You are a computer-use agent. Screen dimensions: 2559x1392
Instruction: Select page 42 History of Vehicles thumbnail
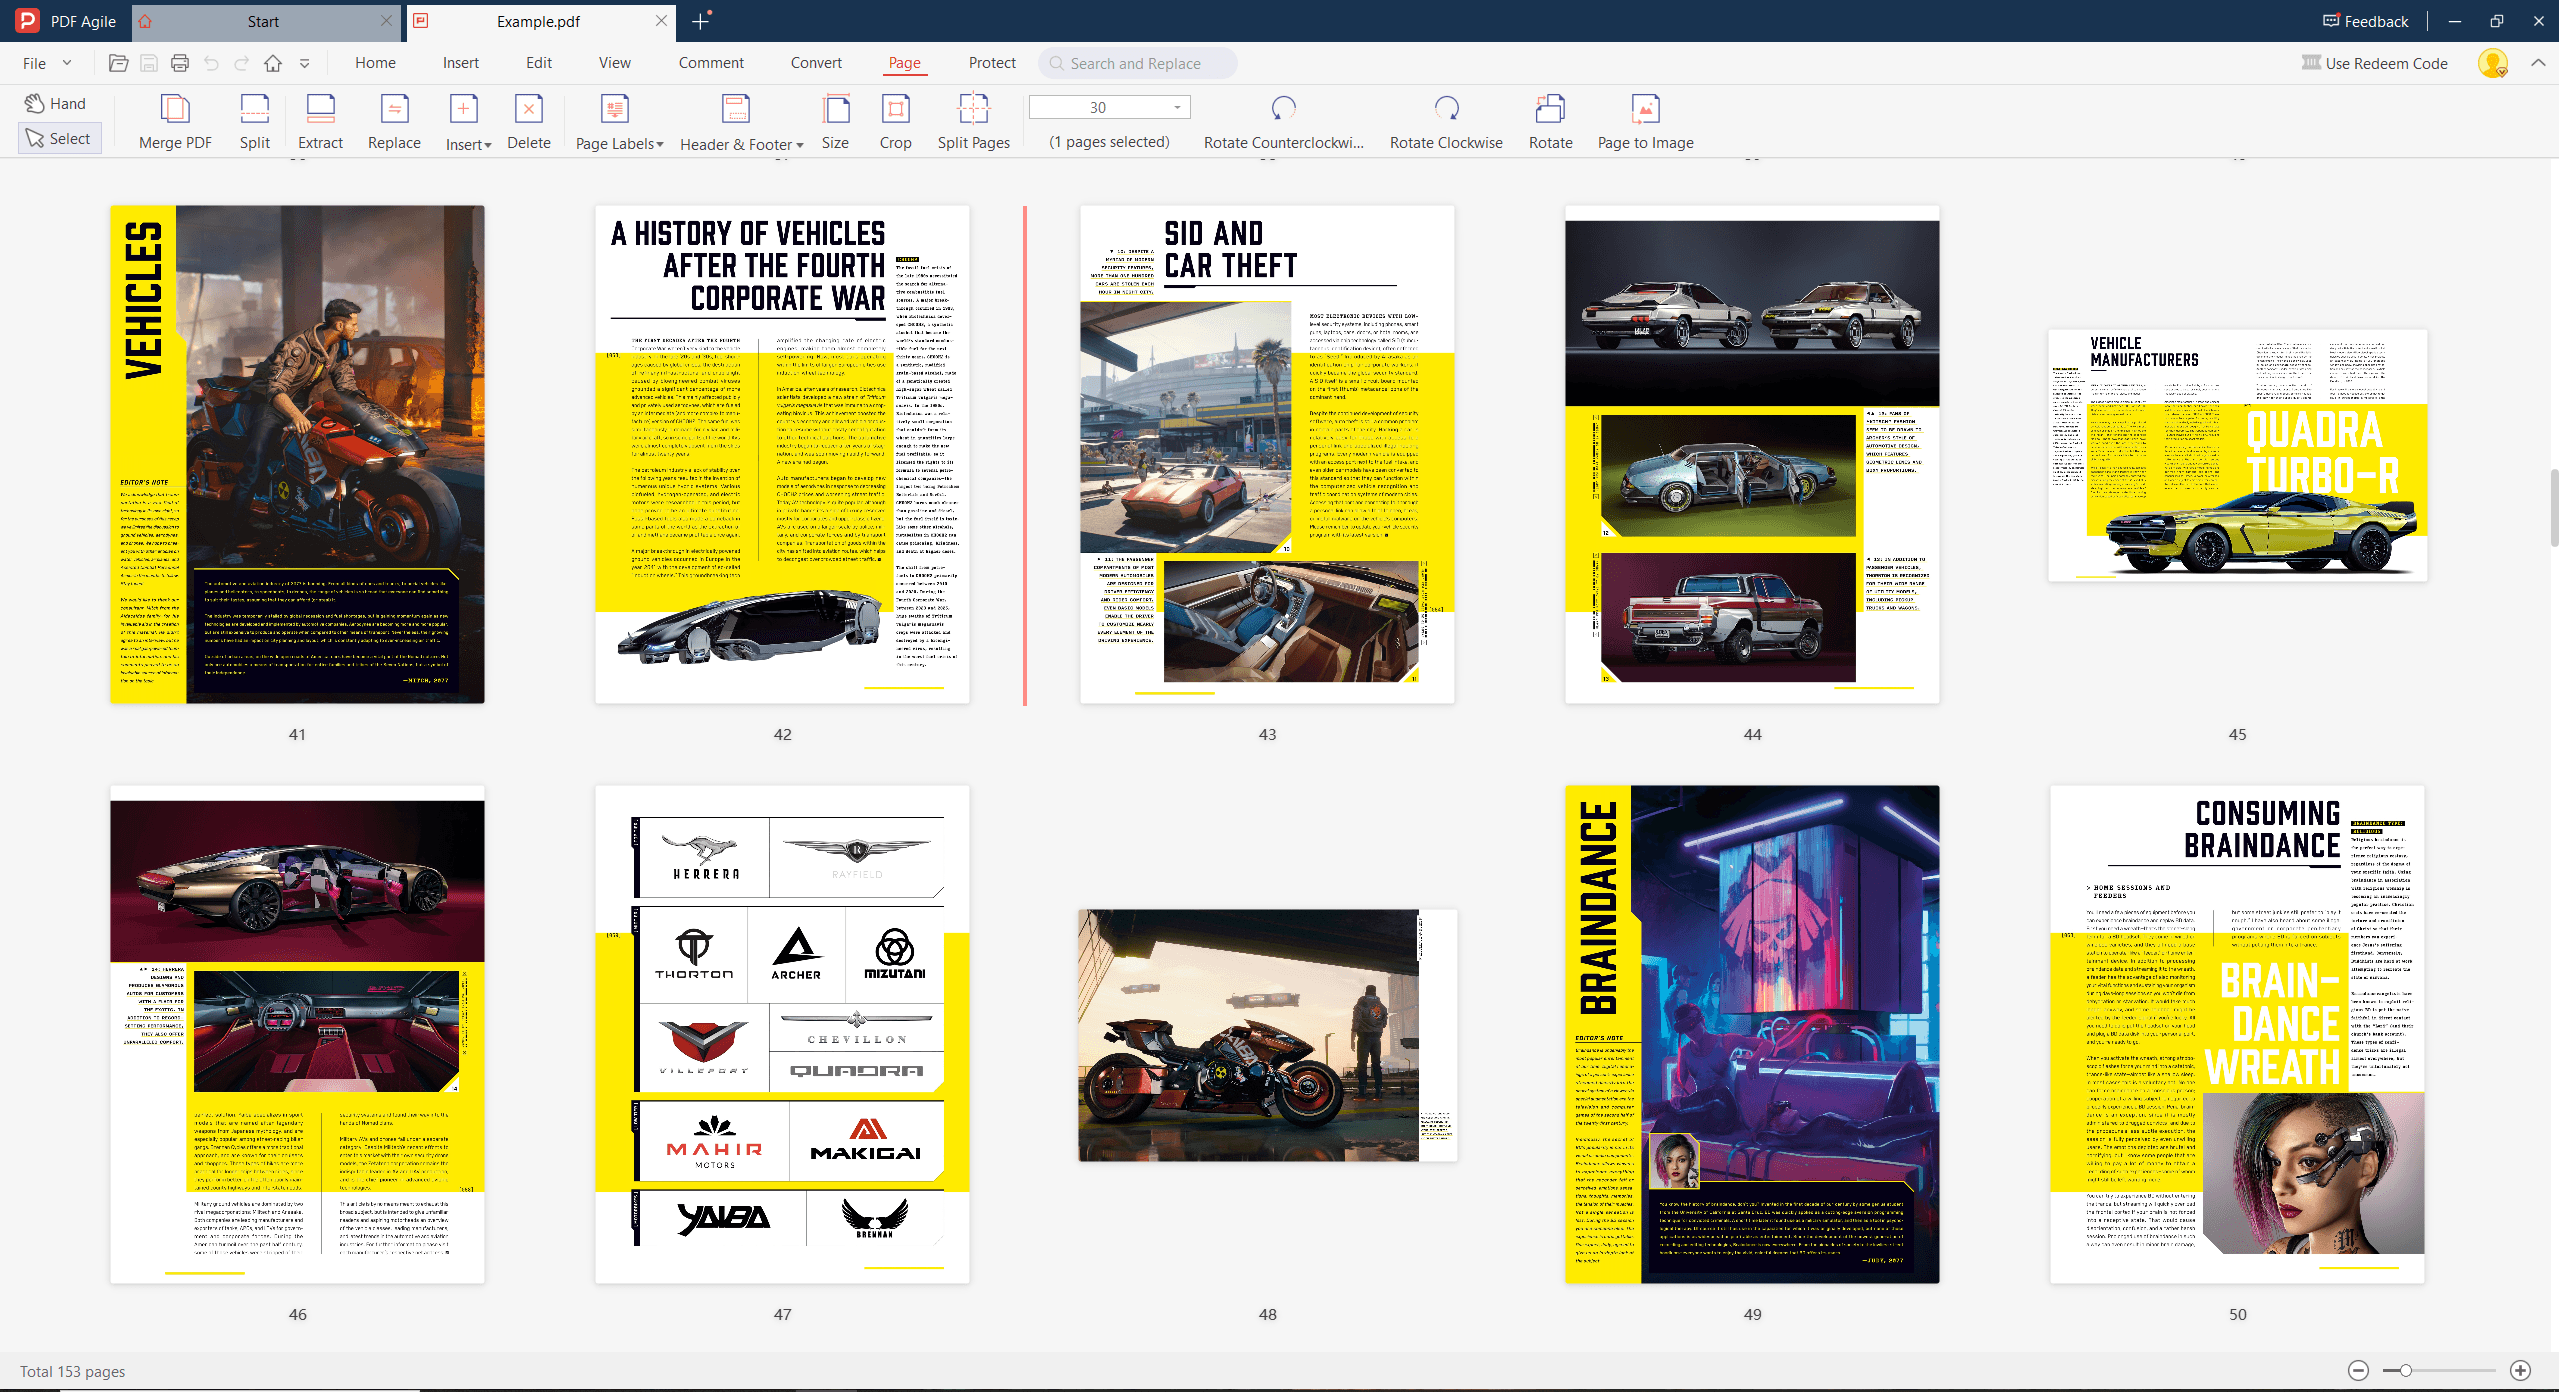pos(782,454)
